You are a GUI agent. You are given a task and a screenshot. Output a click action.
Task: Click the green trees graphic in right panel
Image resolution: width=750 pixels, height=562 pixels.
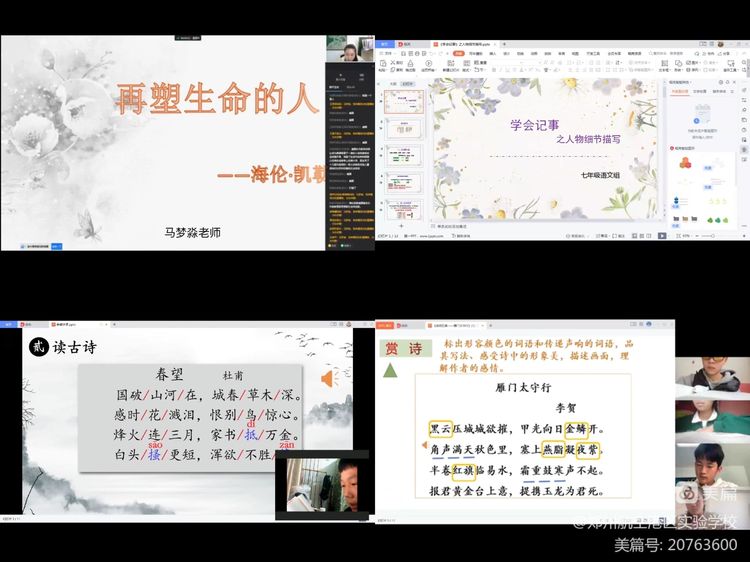pos(716,219)
